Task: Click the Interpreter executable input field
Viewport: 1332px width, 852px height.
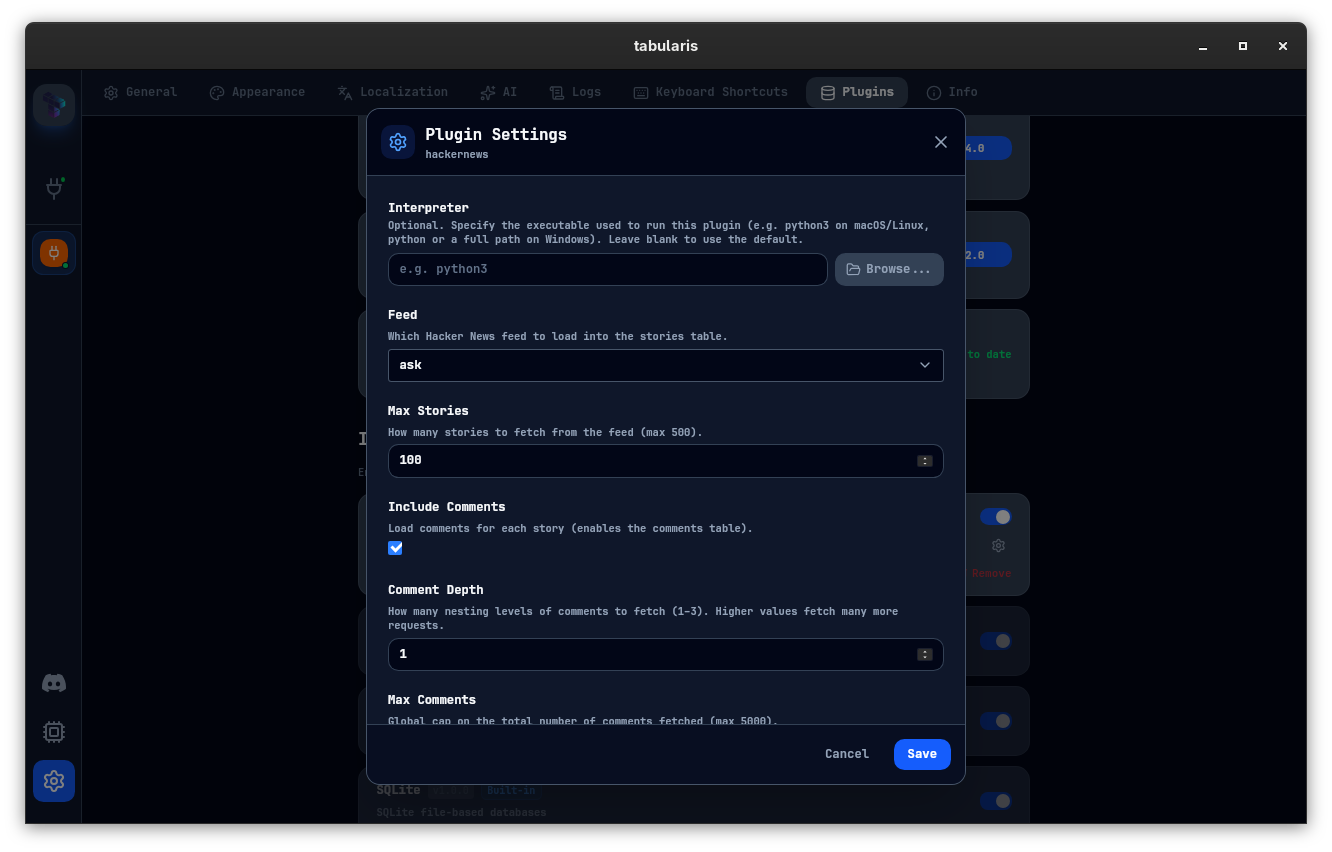Action: click(607, 269)
